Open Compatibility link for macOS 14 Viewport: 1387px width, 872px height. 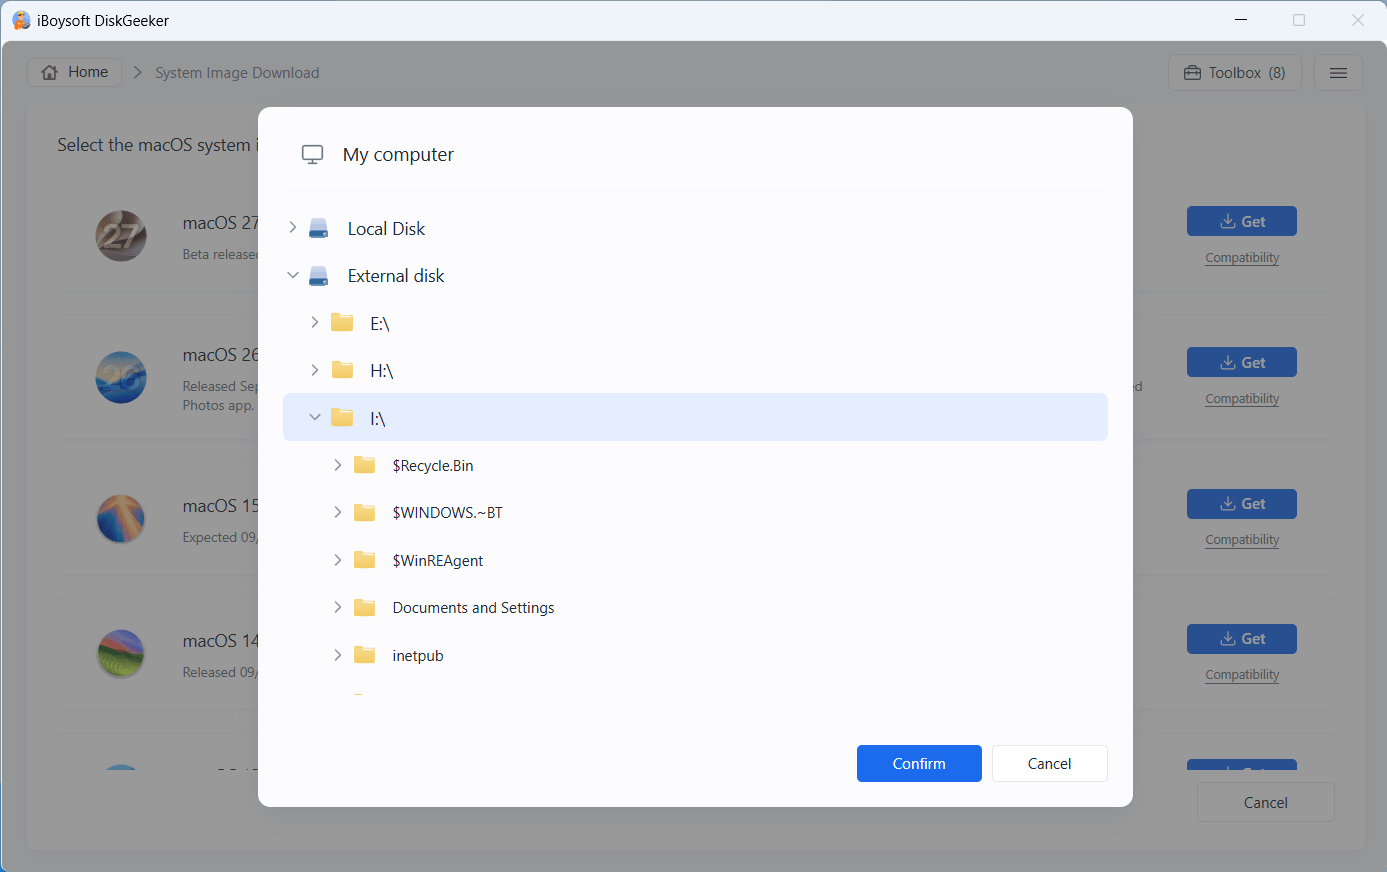[1242, 675]
